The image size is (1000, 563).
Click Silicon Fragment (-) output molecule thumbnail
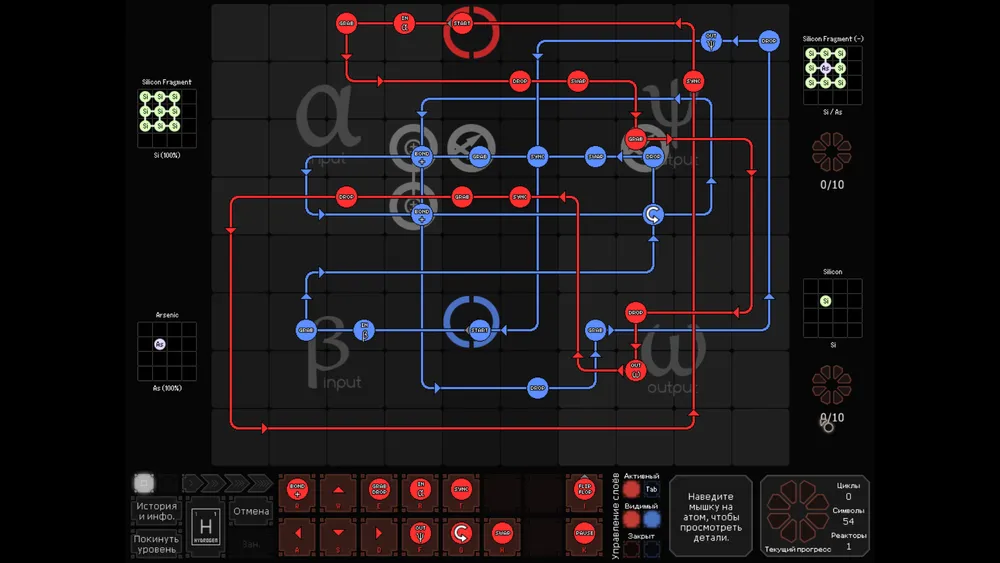[x=832, y=75]
